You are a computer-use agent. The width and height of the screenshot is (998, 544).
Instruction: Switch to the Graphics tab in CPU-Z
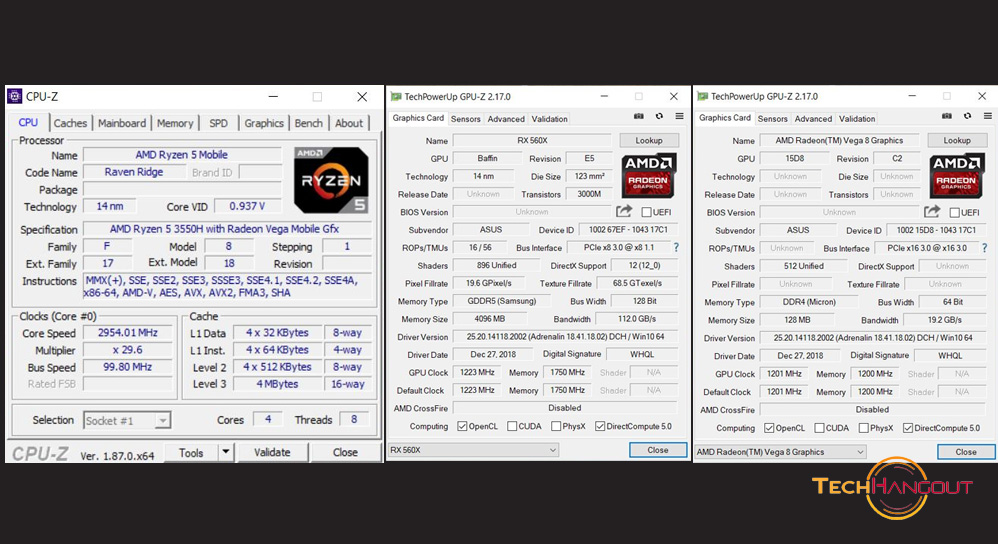pos(264,123)
